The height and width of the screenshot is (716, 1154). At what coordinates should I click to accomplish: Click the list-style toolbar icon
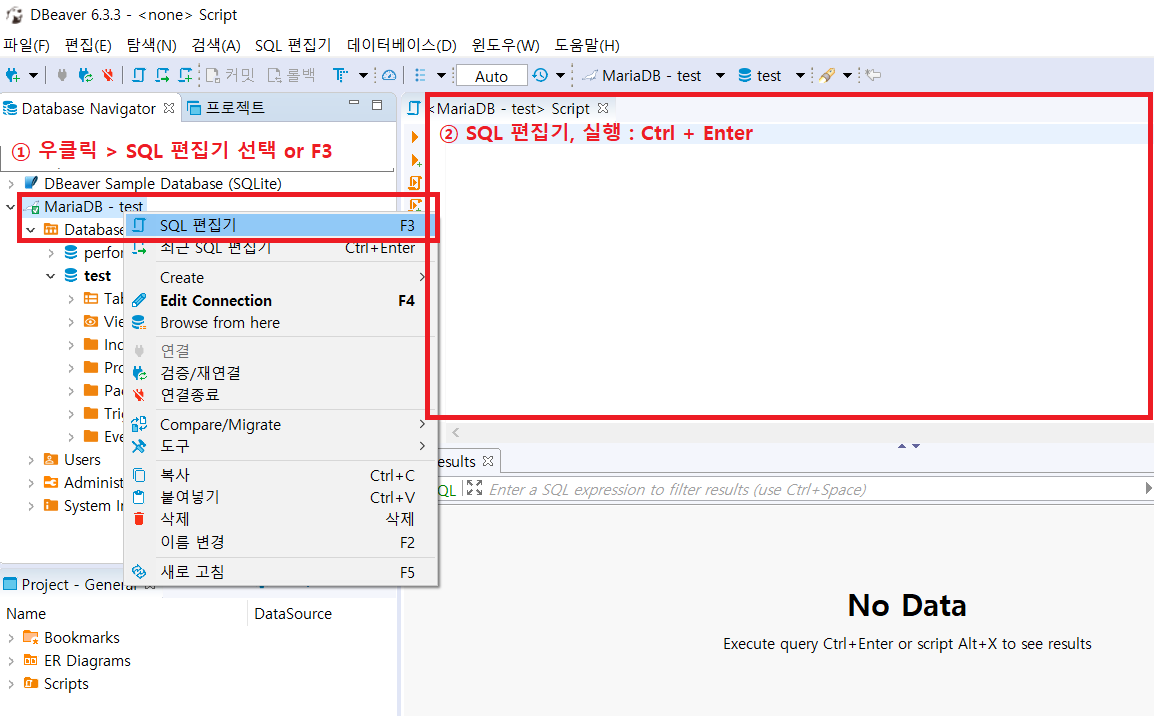pos(420,75)
